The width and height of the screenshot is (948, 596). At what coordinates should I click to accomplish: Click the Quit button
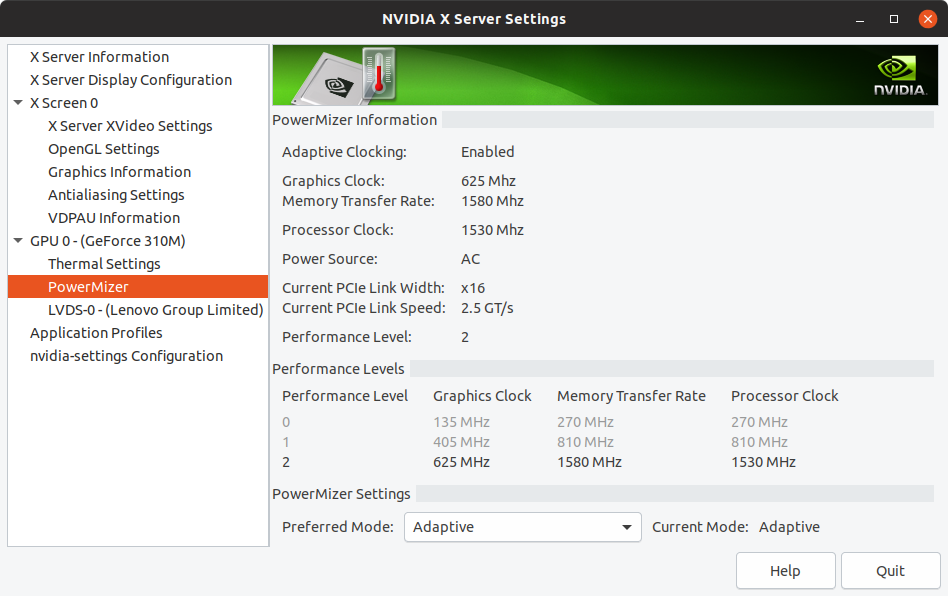(x=891, y=571)
